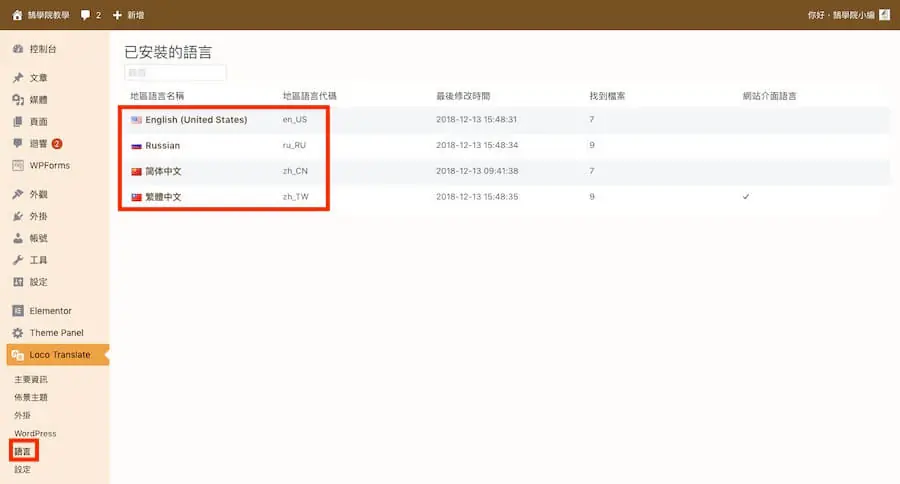The height and width of the screenshot is (484, 900).
Task: Click the zh_CN locale code
Action: (x=295, y=171)
